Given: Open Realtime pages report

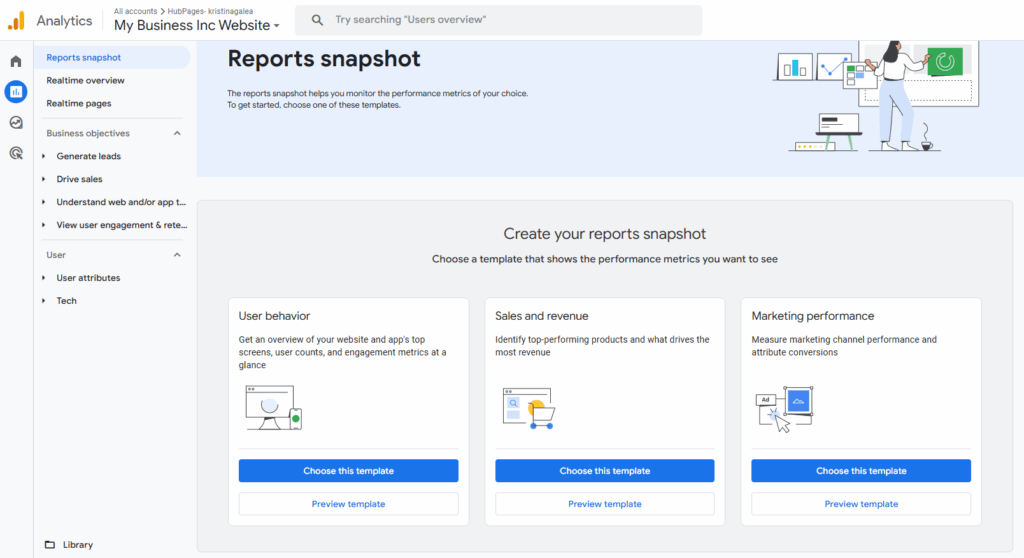Looking at the screenshot, I should tap(78, 103).
